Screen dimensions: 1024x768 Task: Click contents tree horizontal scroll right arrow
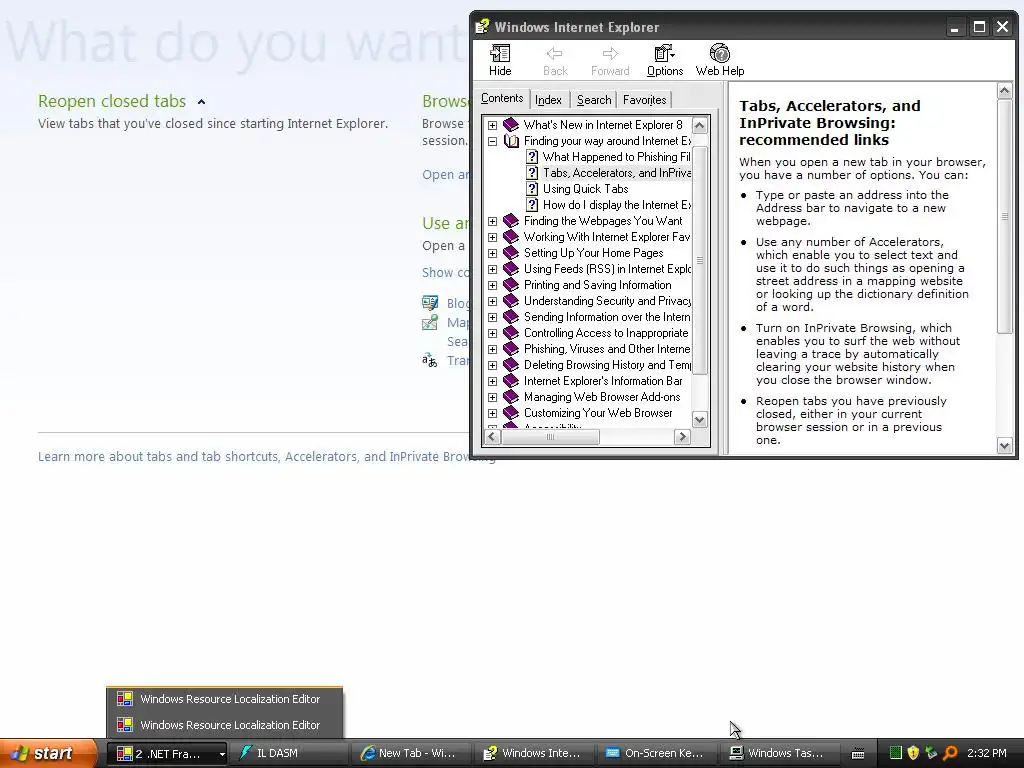coord(682,437)
